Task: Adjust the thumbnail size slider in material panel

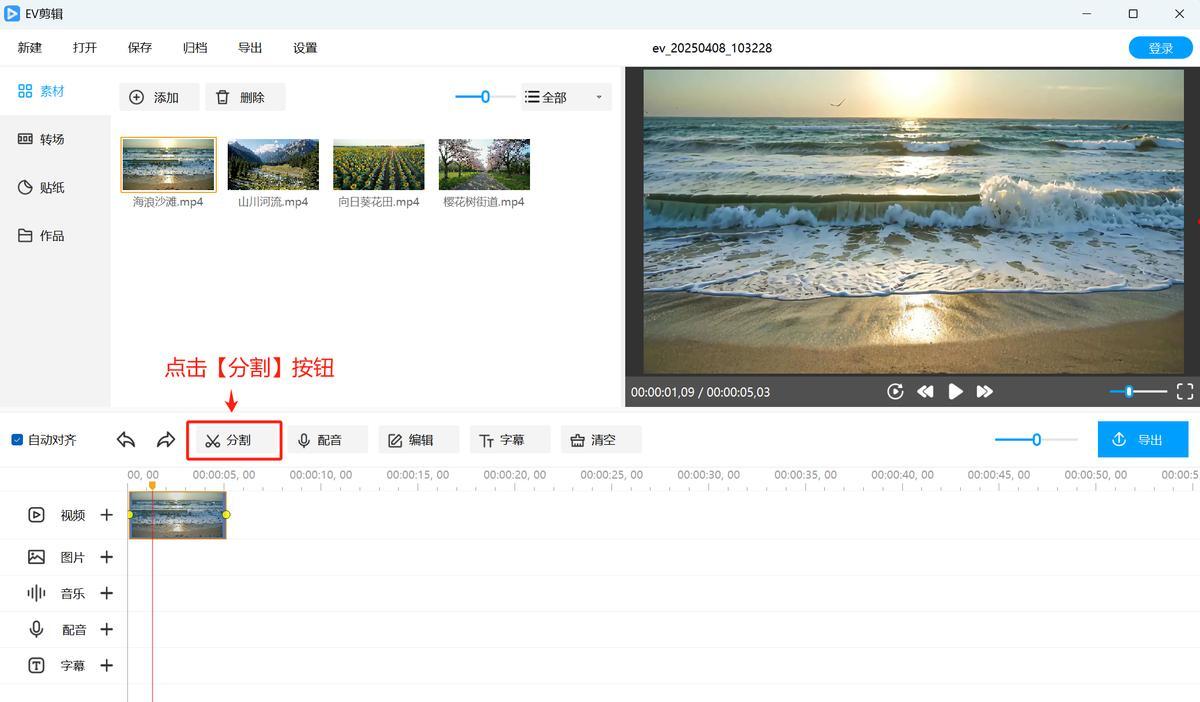Action: (485, 97)
